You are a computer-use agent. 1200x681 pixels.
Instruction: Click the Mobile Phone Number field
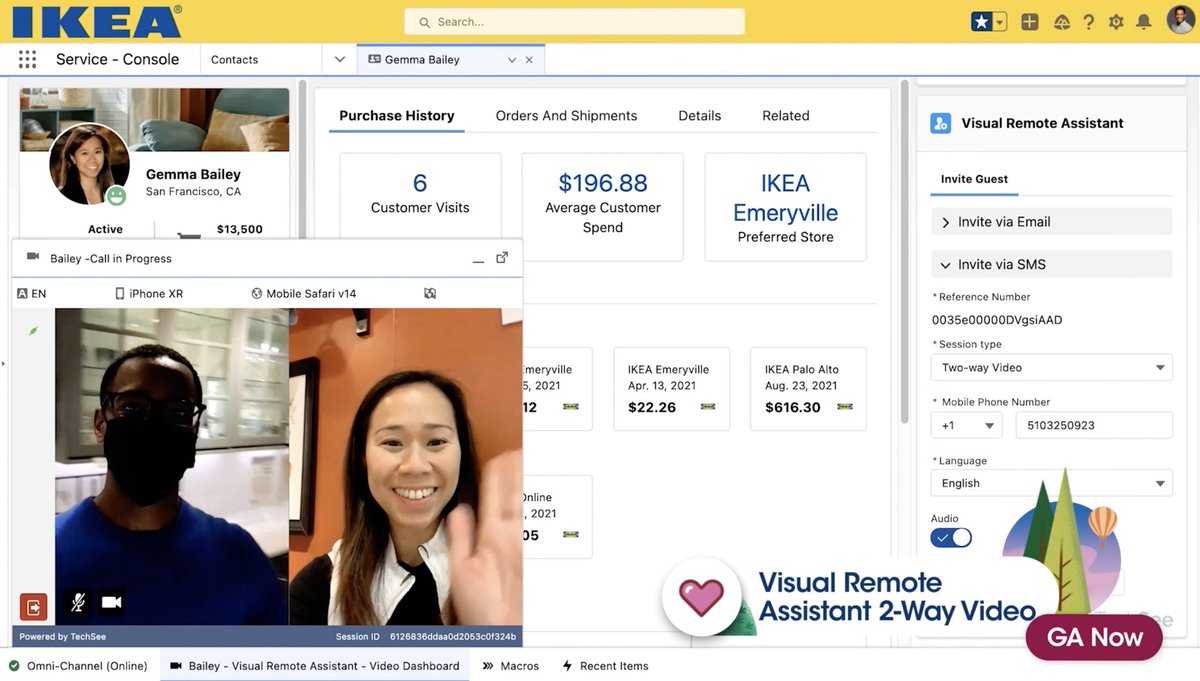[1094, 425]
